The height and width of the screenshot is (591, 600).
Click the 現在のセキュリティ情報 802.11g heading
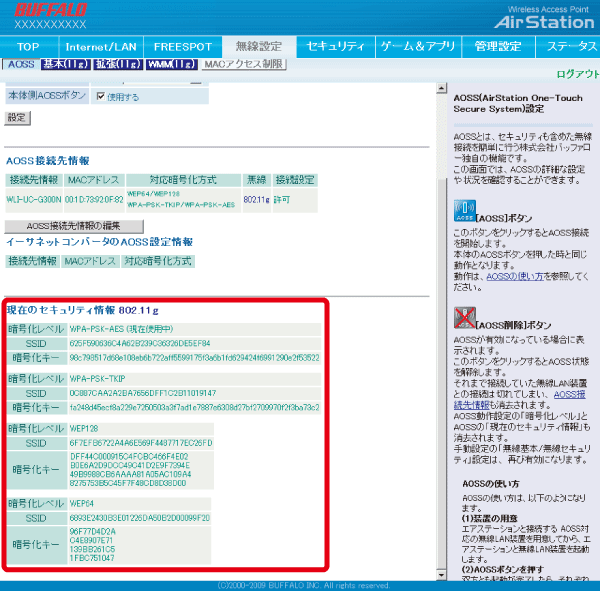coord(83,310)
